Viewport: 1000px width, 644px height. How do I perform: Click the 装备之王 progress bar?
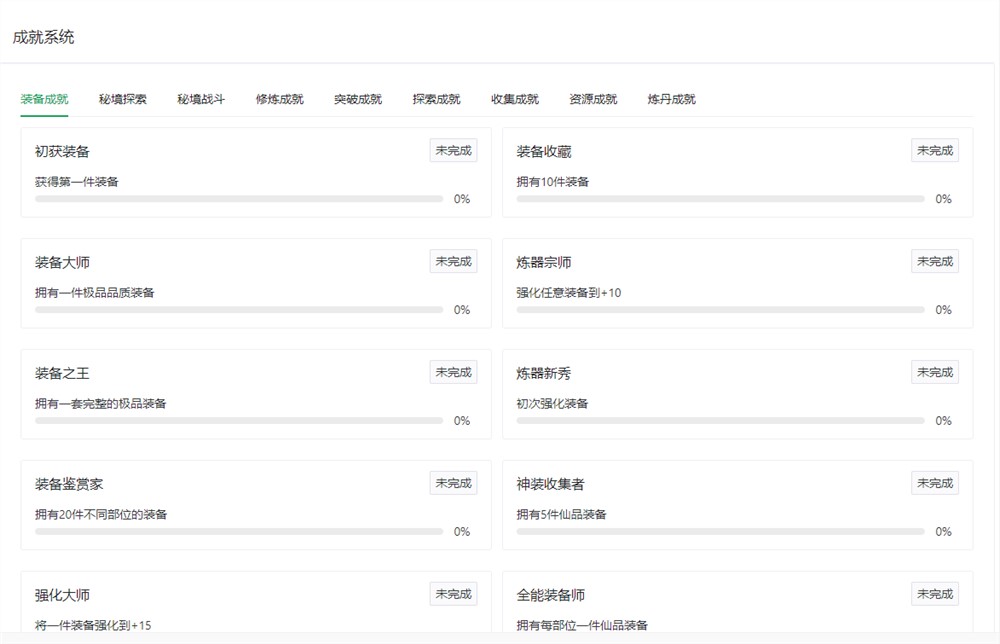tap(238, 421)
